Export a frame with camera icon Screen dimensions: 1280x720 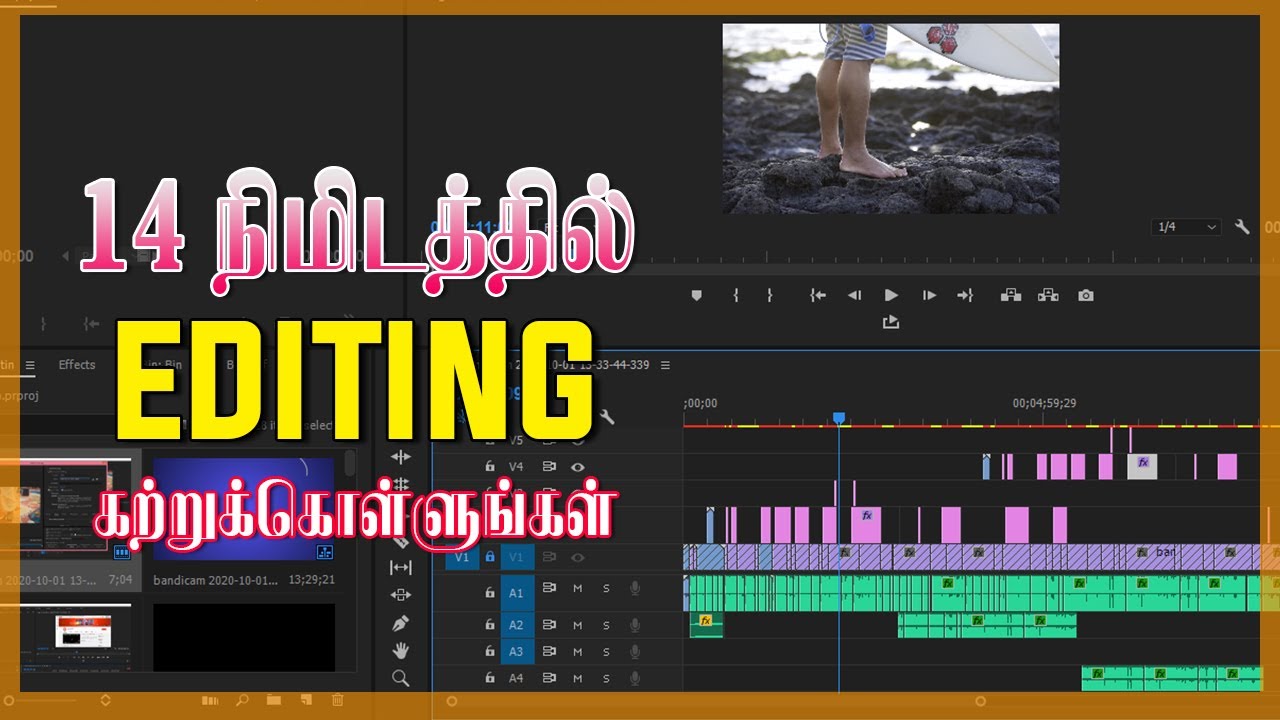(x=1086, y=295)
